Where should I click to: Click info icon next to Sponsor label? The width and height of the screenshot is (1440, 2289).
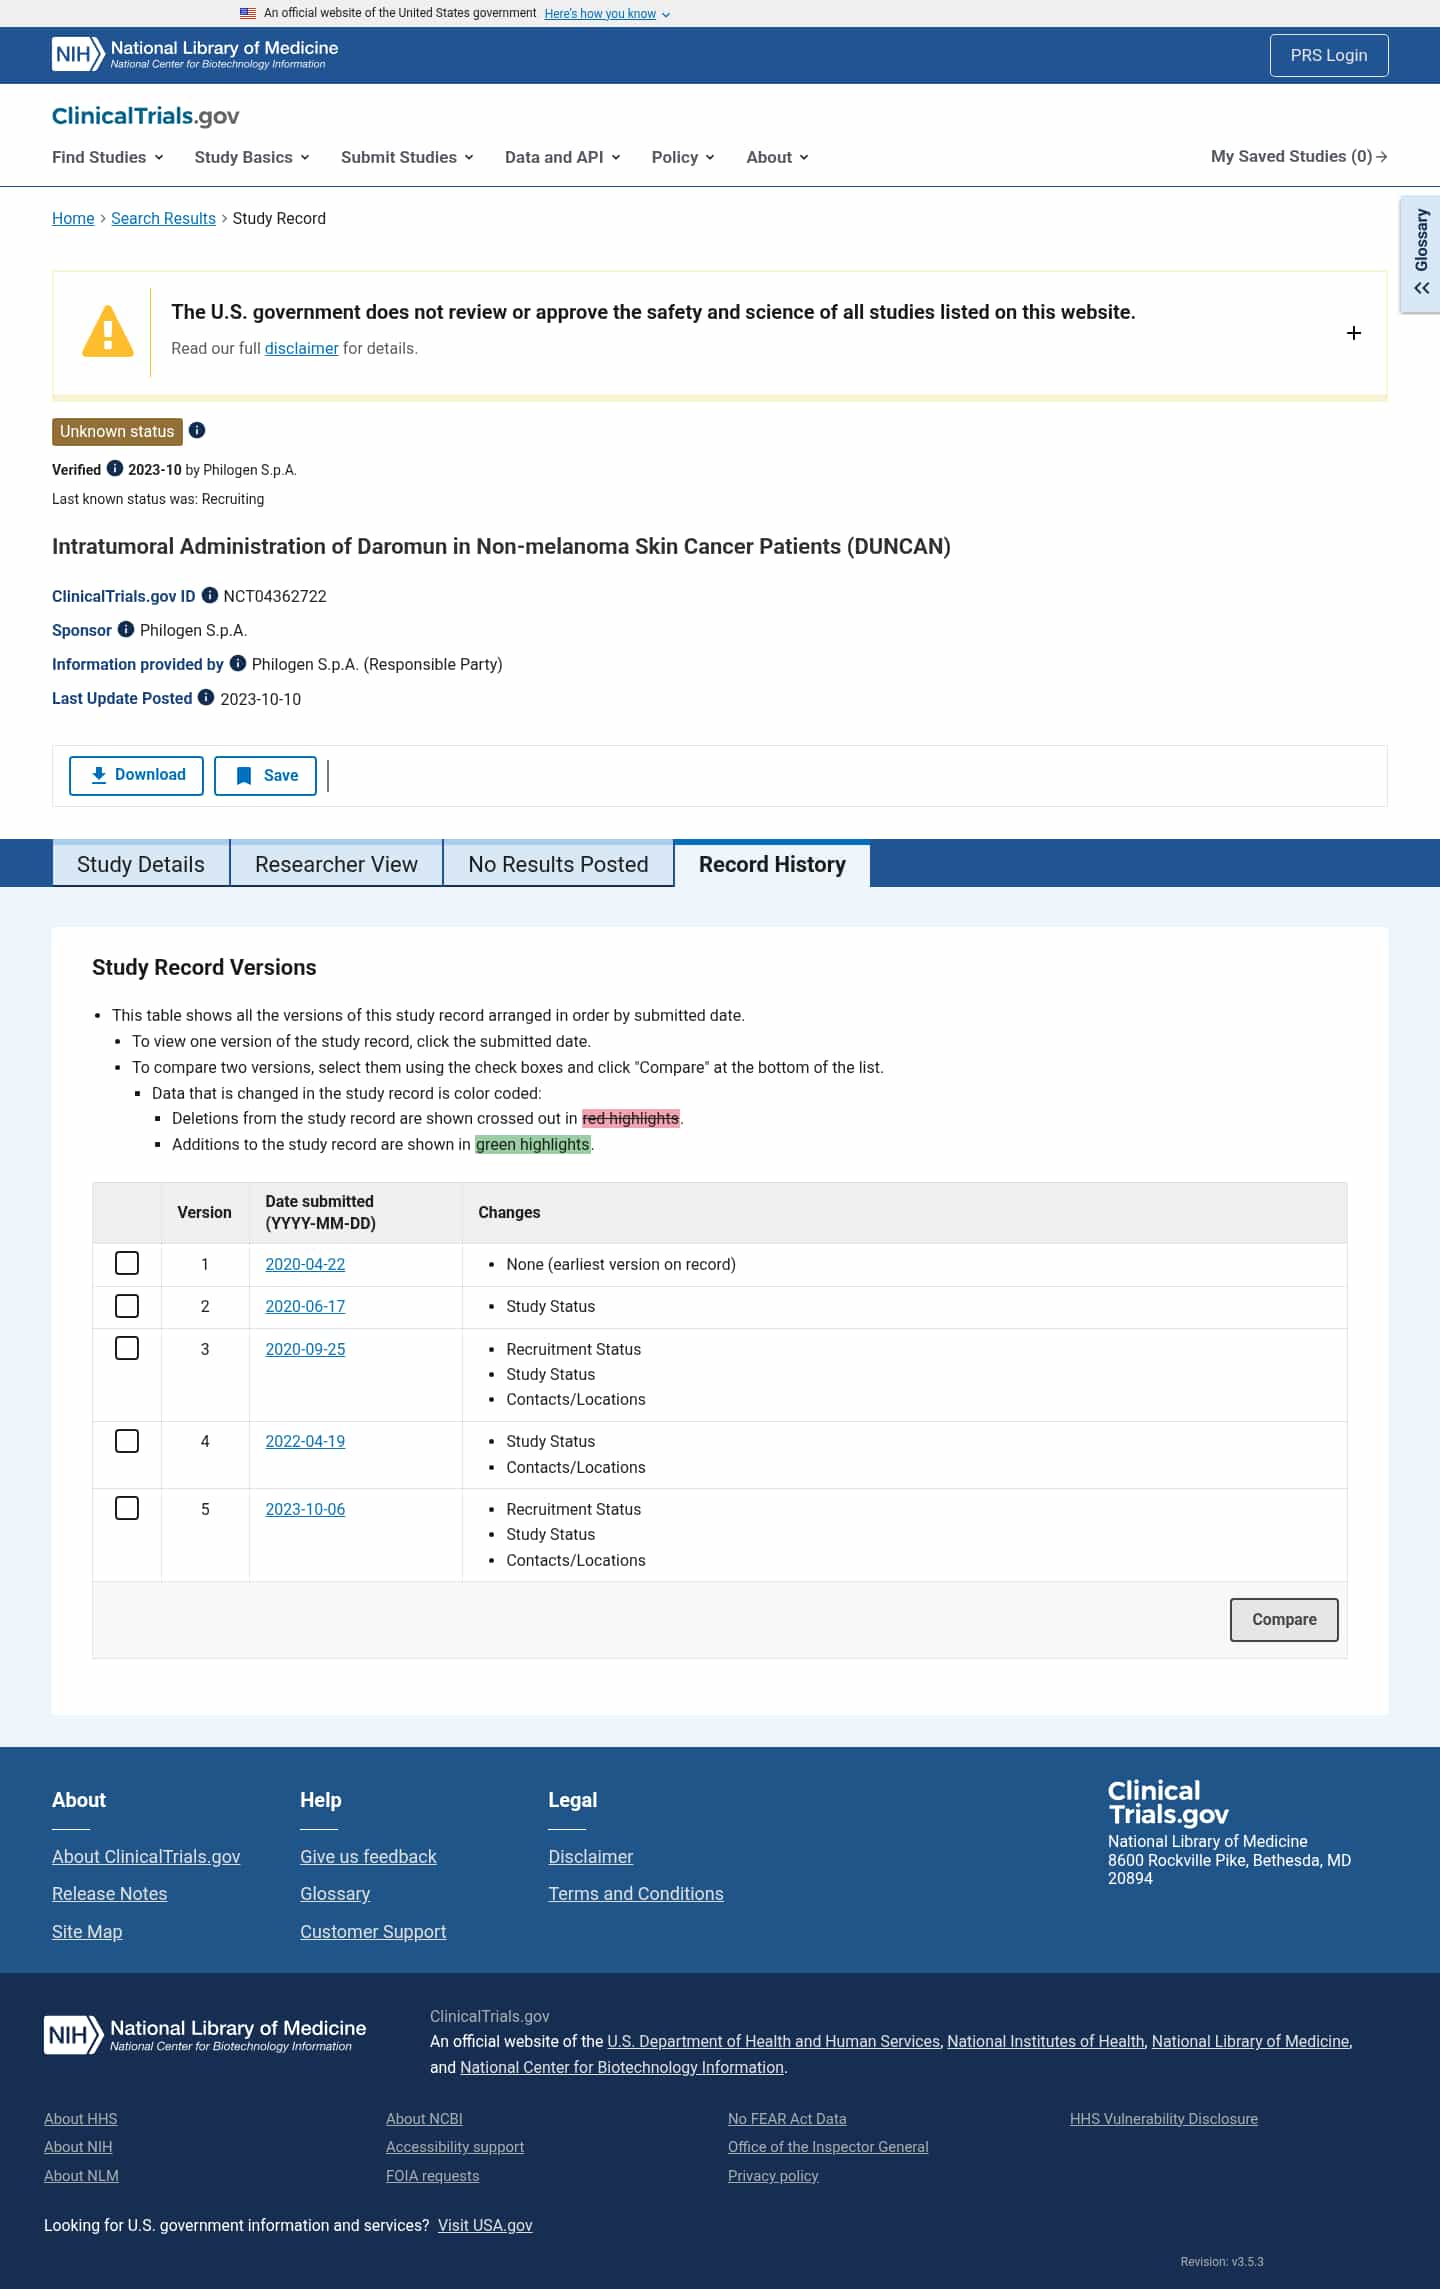click(x=126, y=629)
